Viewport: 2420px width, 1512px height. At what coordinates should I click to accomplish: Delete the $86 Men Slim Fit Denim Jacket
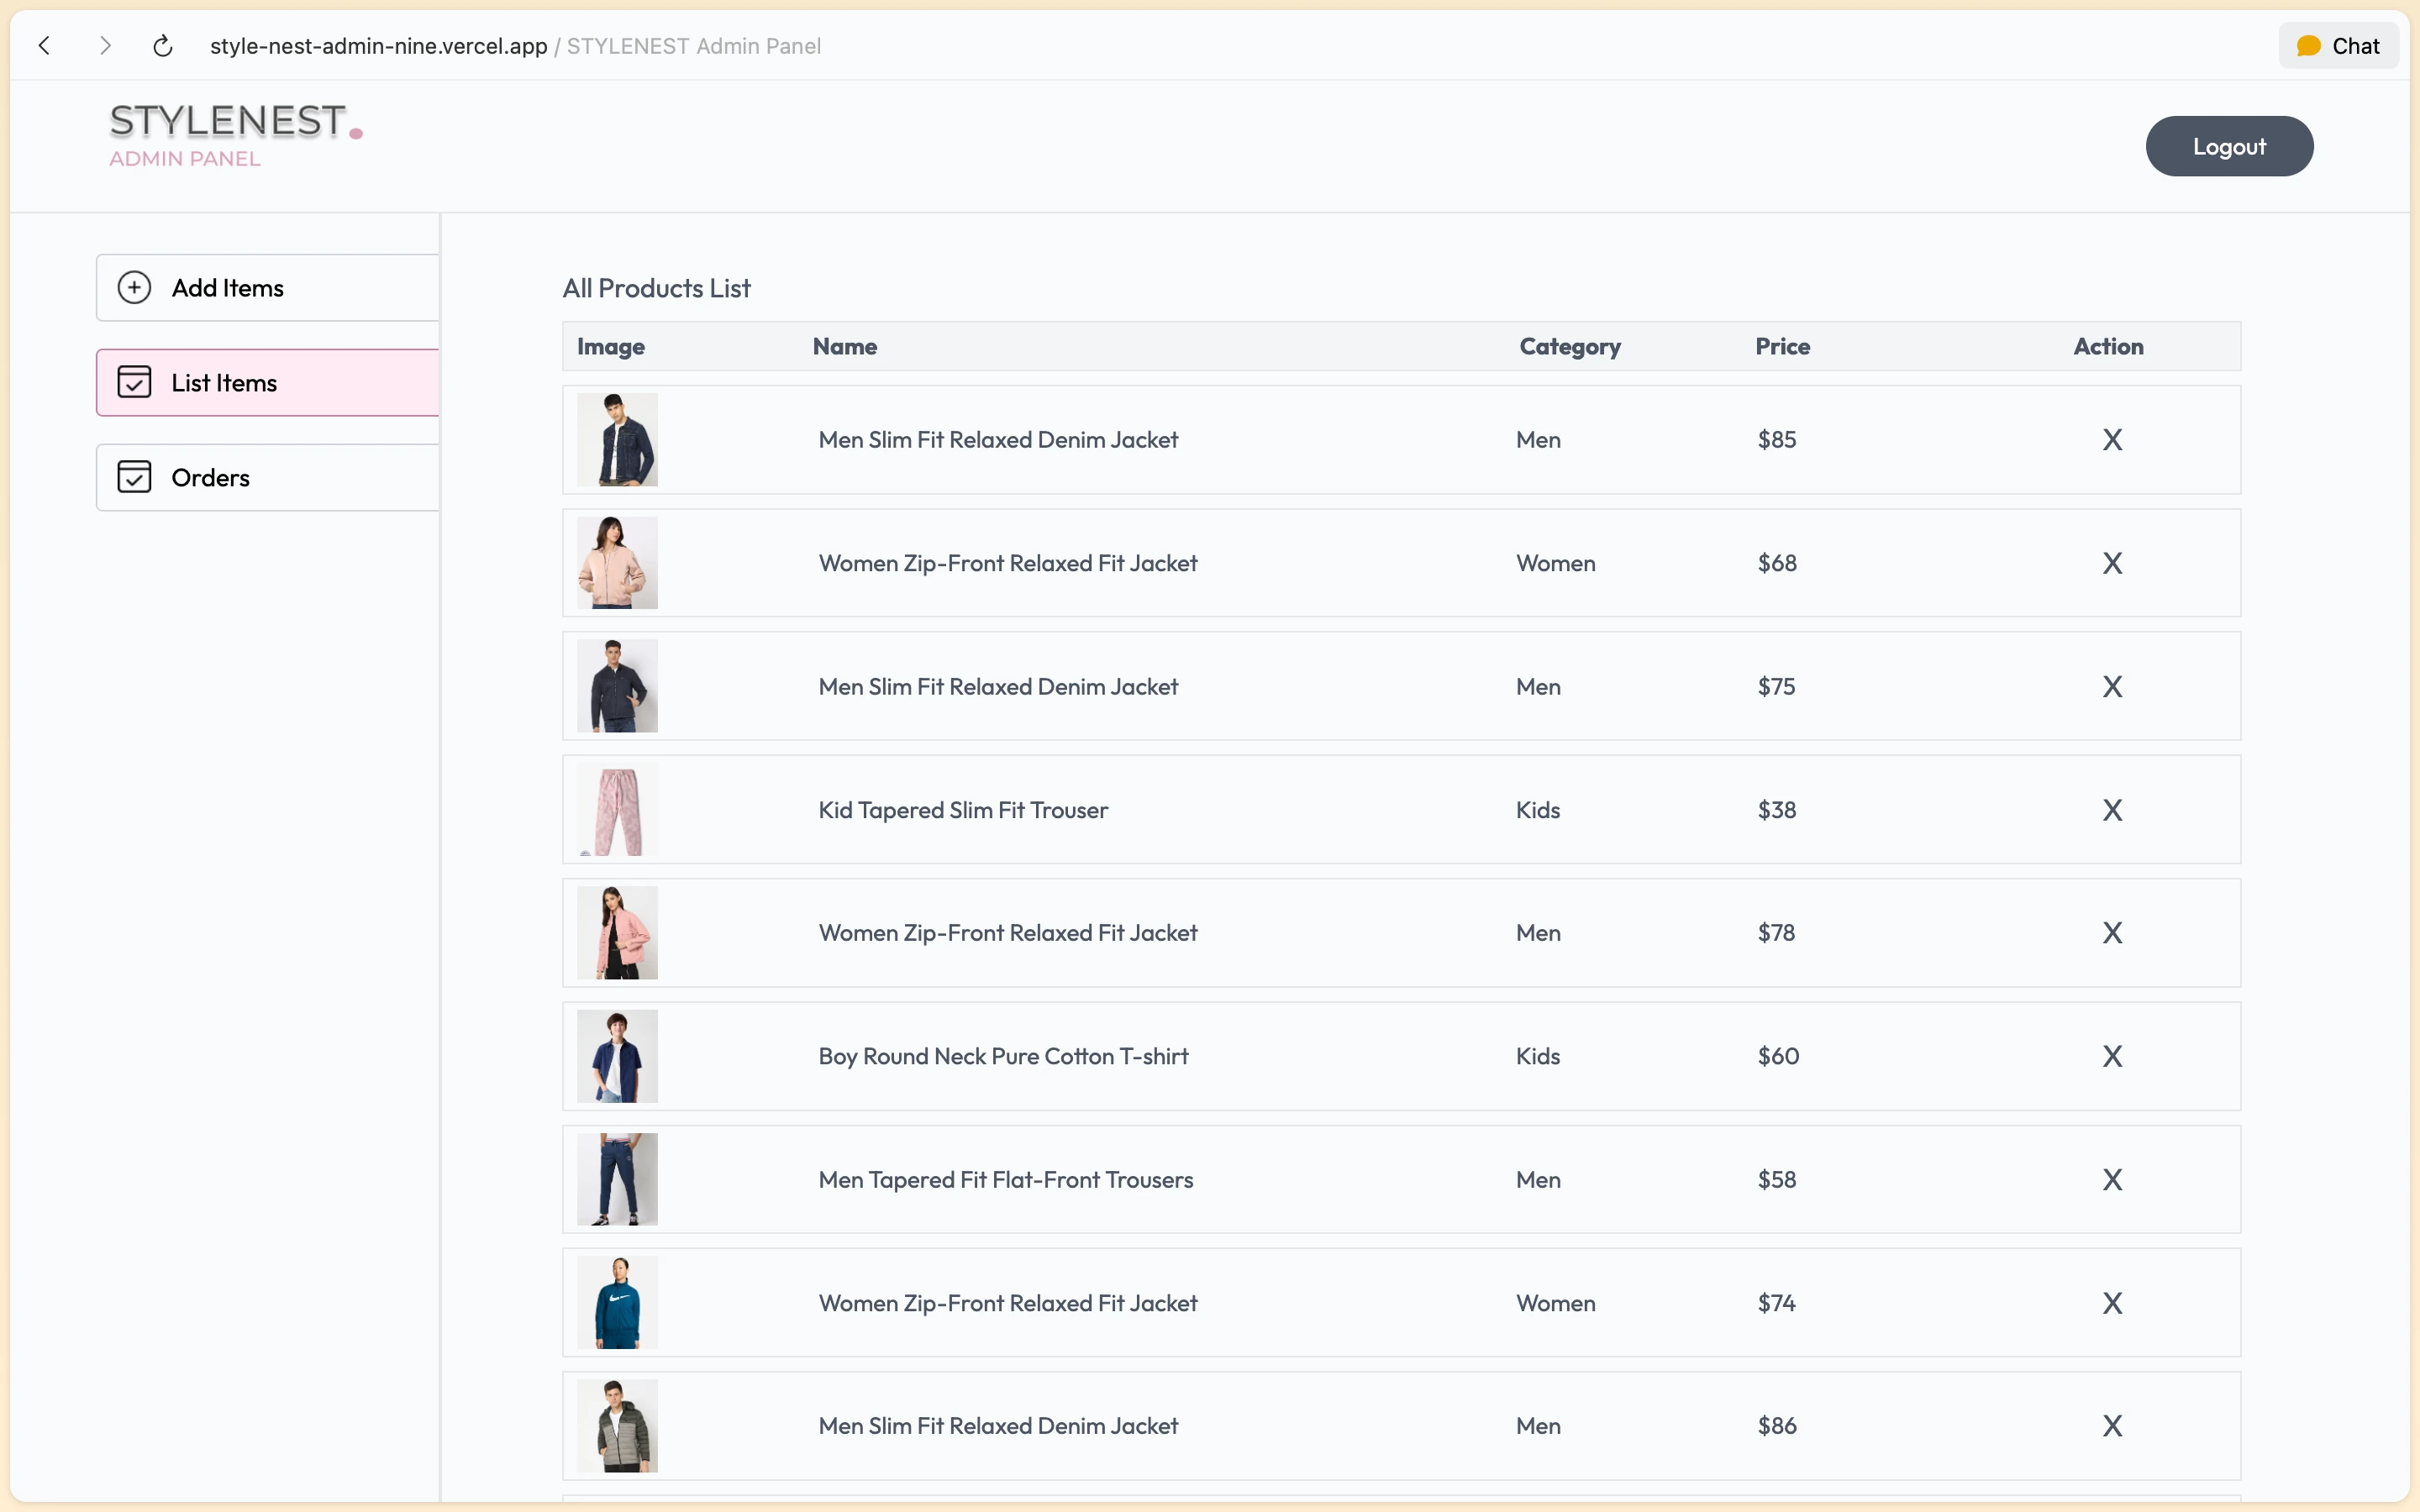click(2112, 1426)
